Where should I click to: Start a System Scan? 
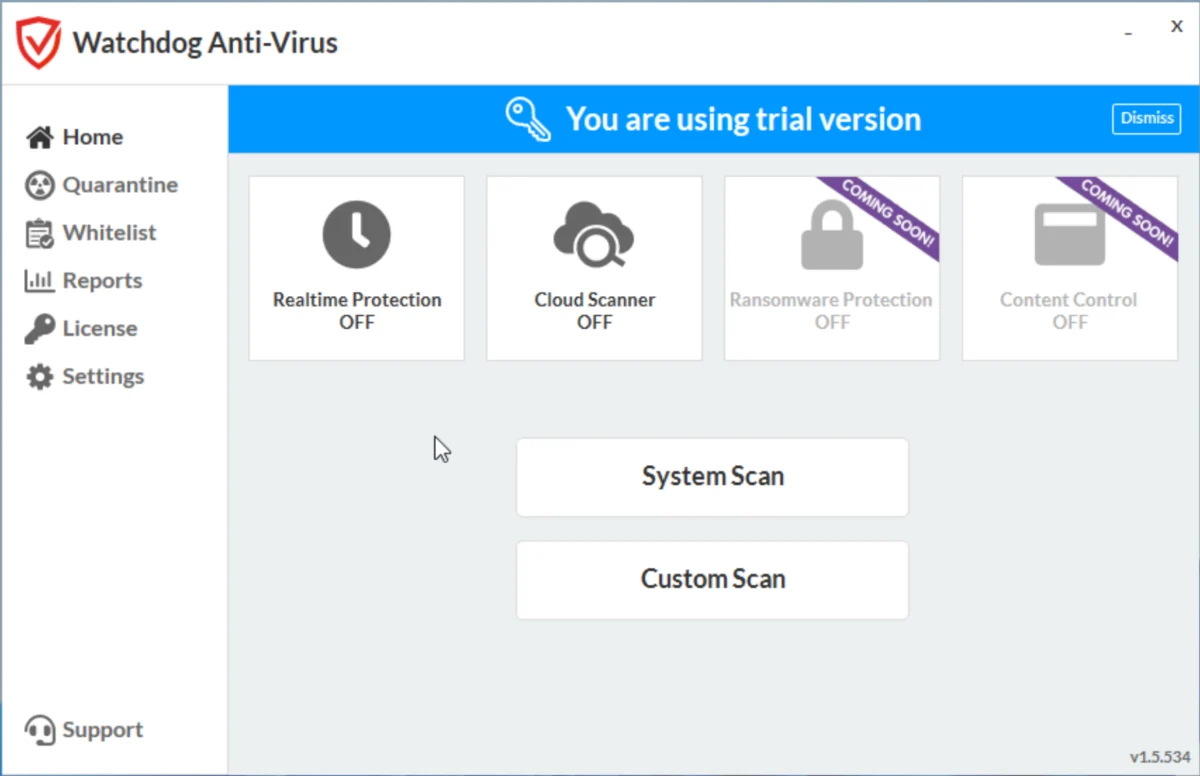712,477
